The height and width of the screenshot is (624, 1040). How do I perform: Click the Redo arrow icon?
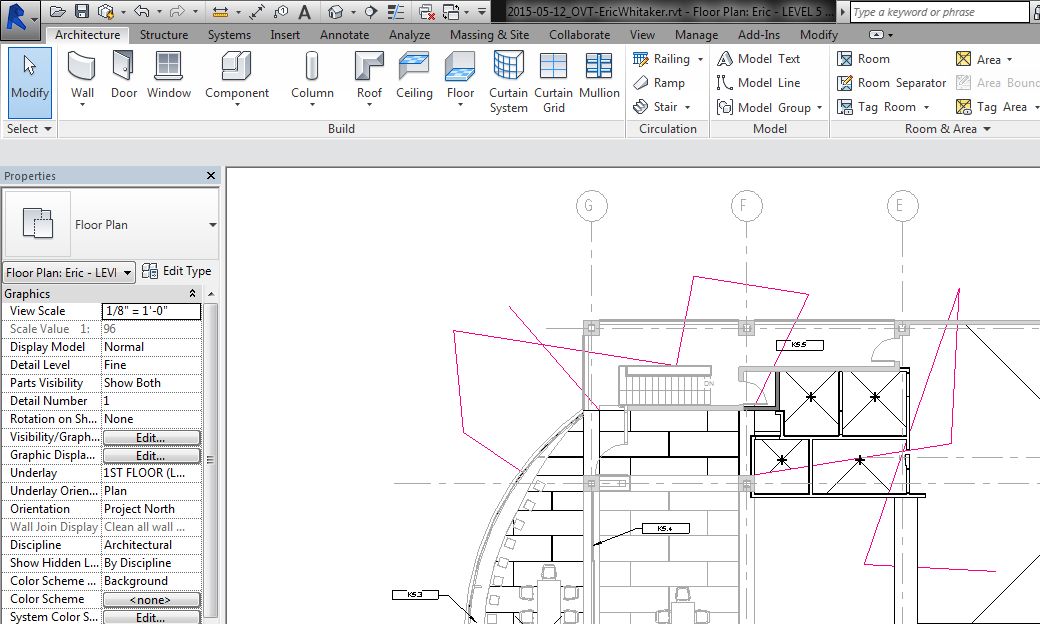pyautogui.click(x=177, y=11)
